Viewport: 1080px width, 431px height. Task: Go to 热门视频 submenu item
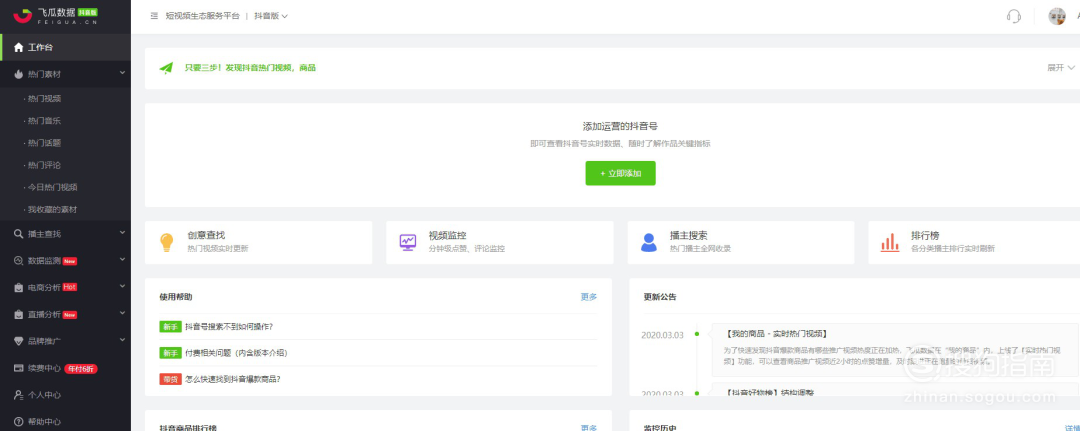pos(45,99)
